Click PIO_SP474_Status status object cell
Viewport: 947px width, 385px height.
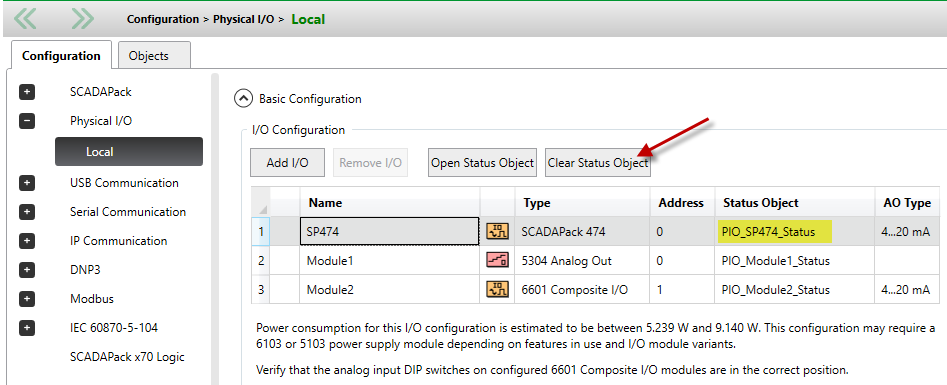tap(795, 231)
